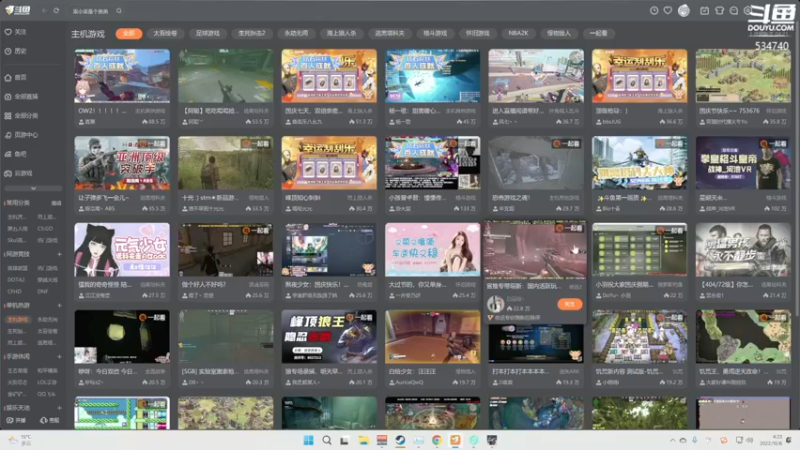
Task: Select the 一起看 filter tab
Action: [598, 33]
